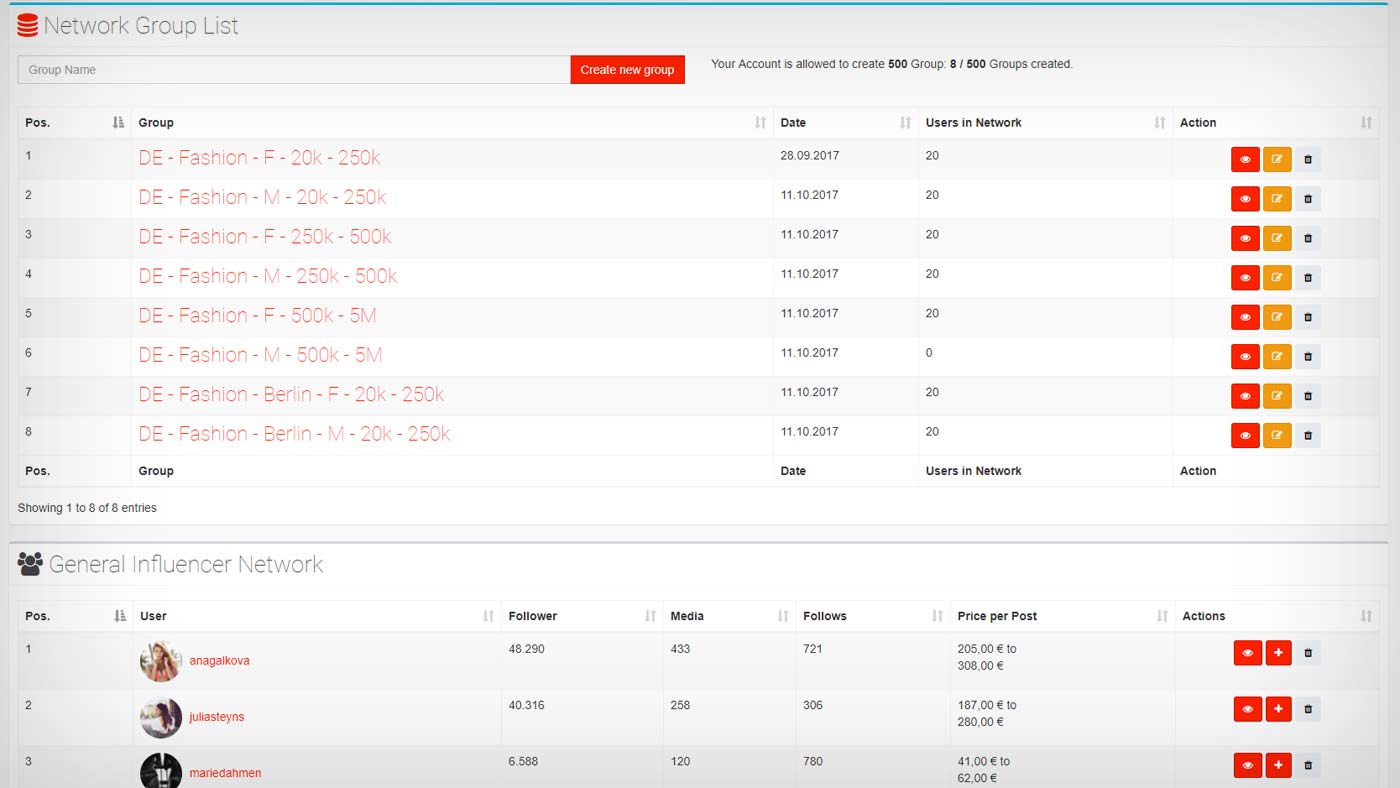
Task: Delete group DE - Fashion - Berlin - M - 20k - 250k
Action: [1308, 436]
